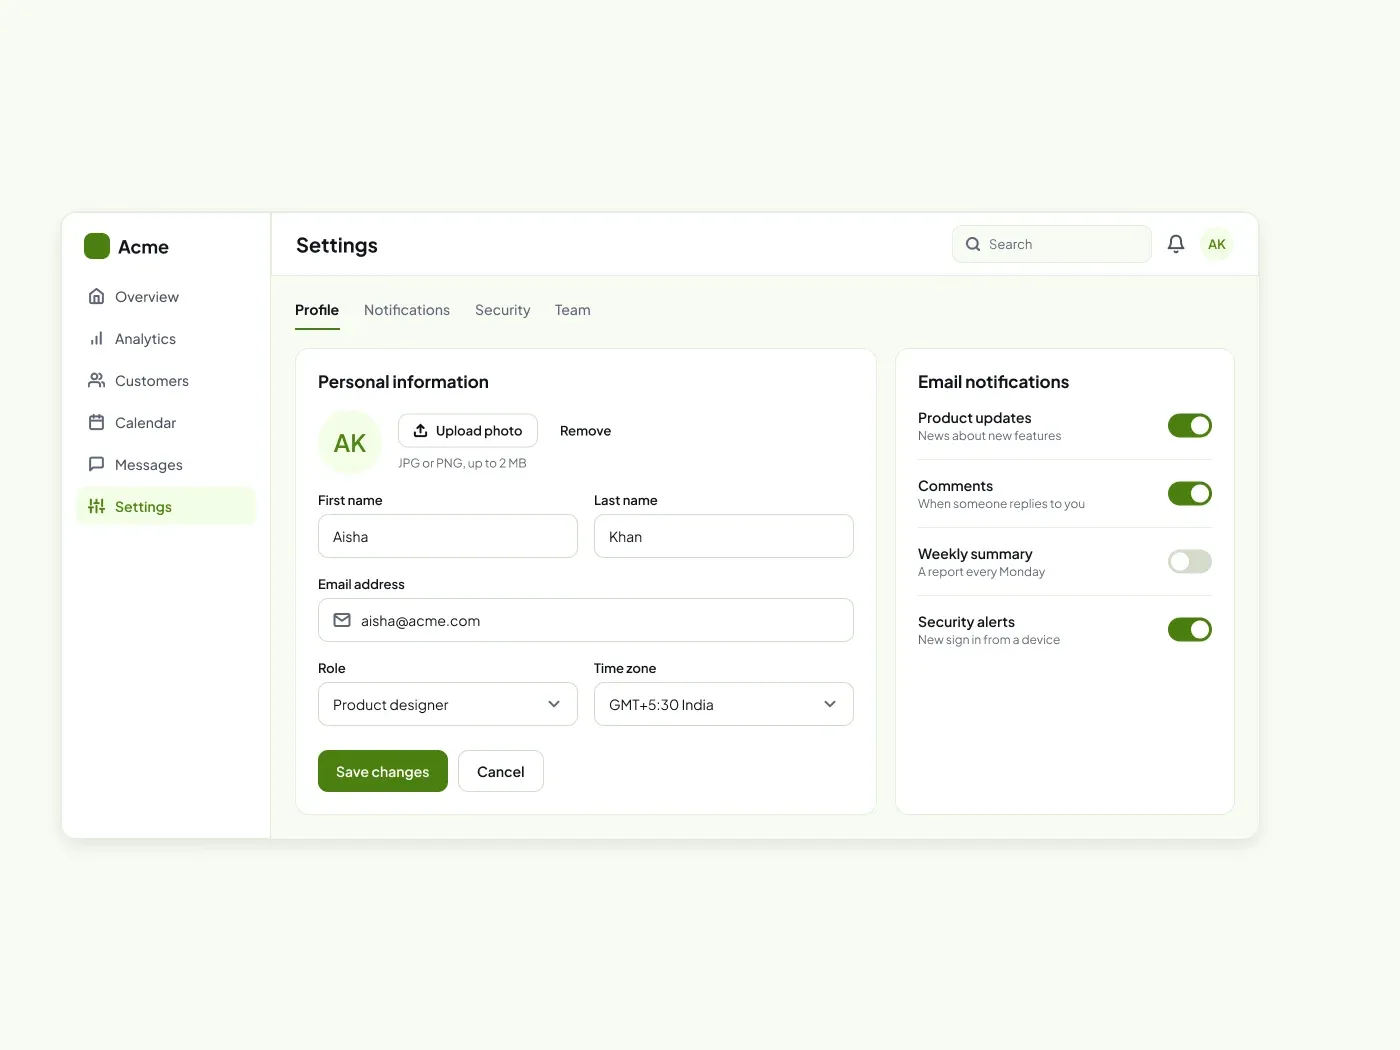Click the 'JPG or PNG, up to 2 MB' hint
The height and width of the screenshot is (1050, 1400).
[462, 463]
